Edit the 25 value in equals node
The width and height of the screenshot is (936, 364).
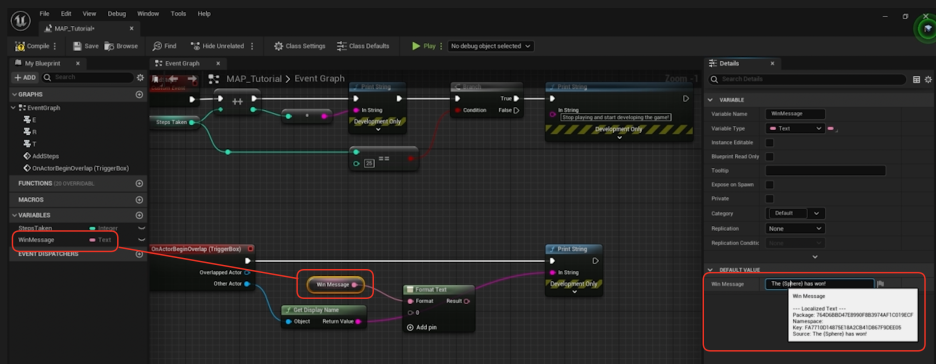(369, 164)
